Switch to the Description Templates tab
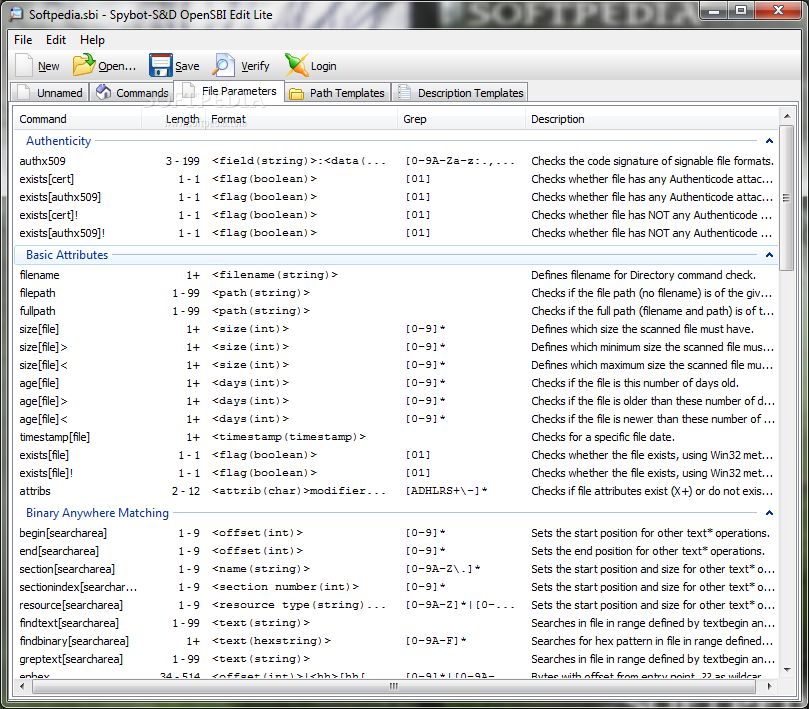The height and width of the screenshot is (709, 809). (x=460, y=93)
